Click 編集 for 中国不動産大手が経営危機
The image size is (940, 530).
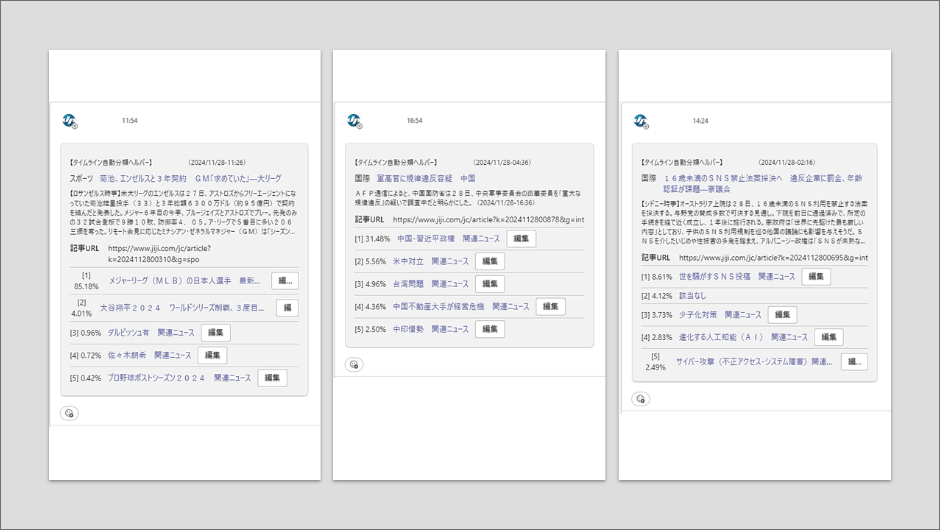click(x=550, y=307)
